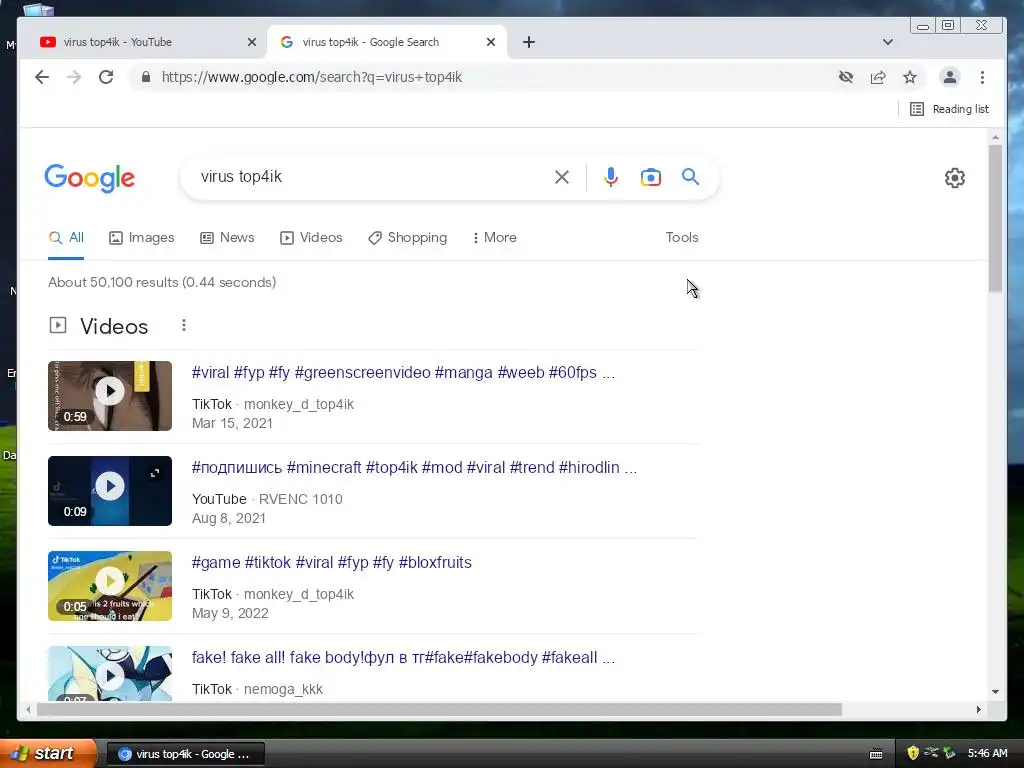Open Google quick settings gear
The width and height of the screenshot is (1024, 768).
pyautogui.click(x=955, y=178)
